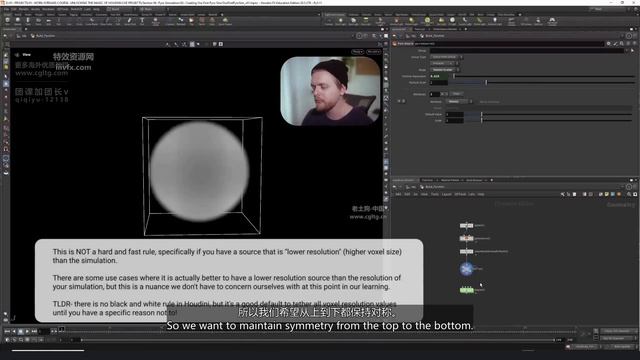Screen dimensions: 640x360
Task: Toggle pin on network editor pane
Action: [629, 187]
